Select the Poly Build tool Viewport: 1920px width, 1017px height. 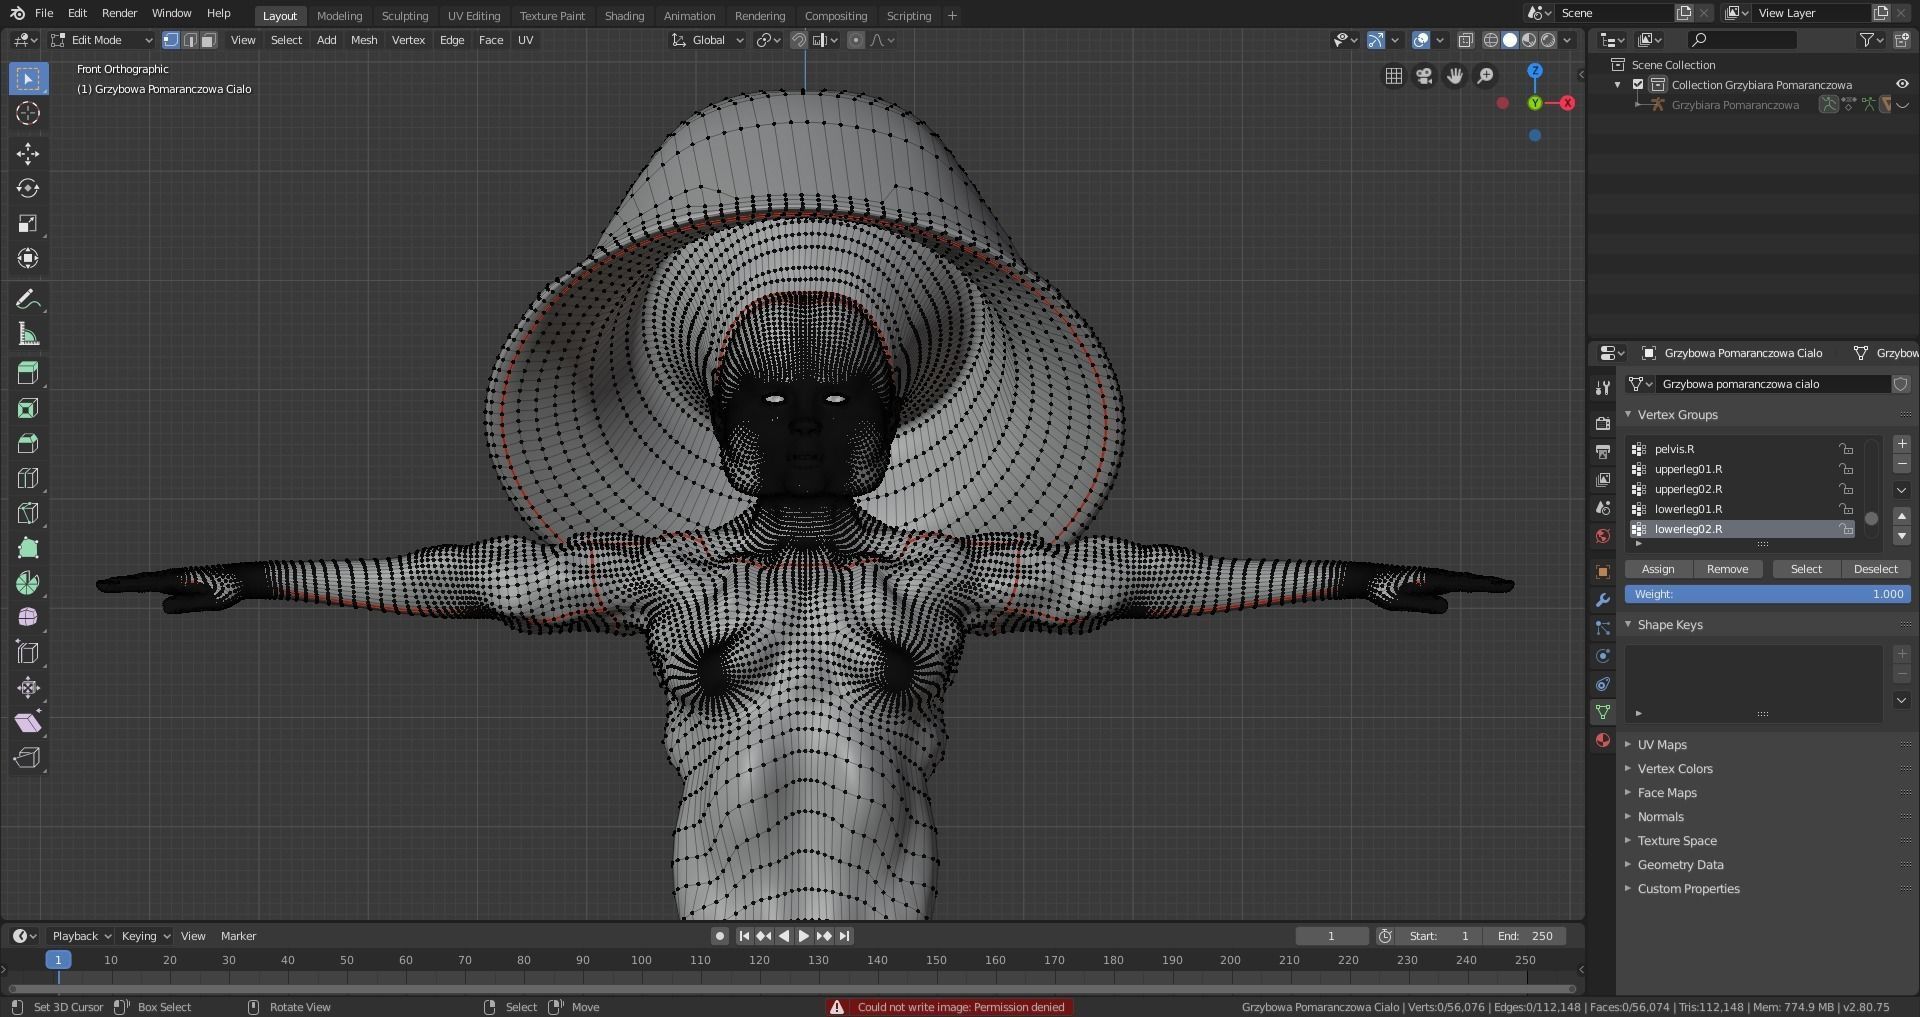tap(28, 548)
